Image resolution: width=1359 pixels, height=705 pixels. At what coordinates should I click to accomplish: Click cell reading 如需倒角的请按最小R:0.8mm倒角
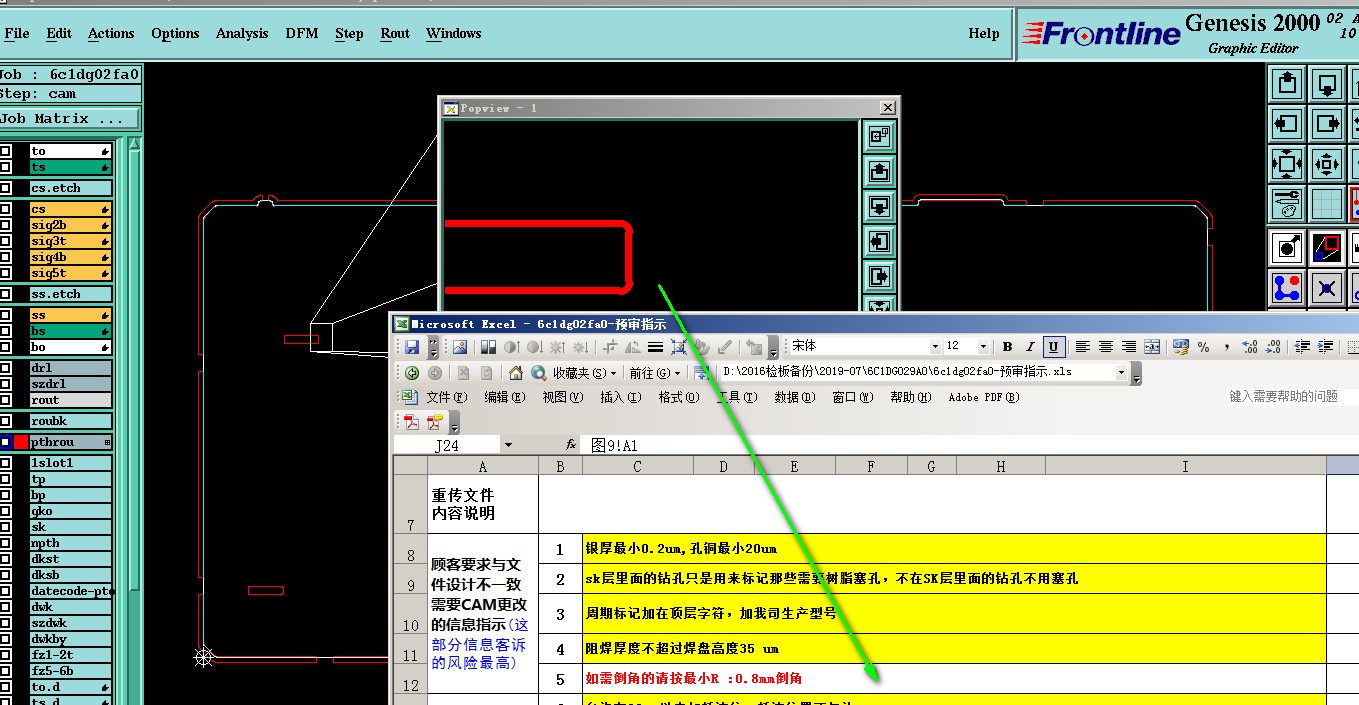point(954,678)
